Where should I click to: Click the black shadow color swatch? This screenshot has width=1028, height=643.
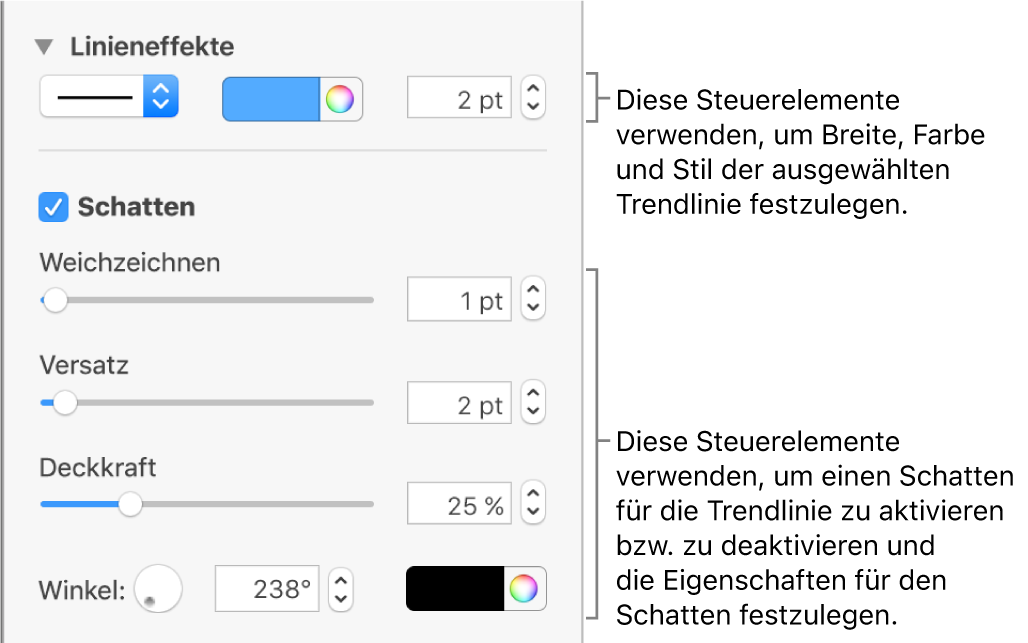[x=455, y=589]
